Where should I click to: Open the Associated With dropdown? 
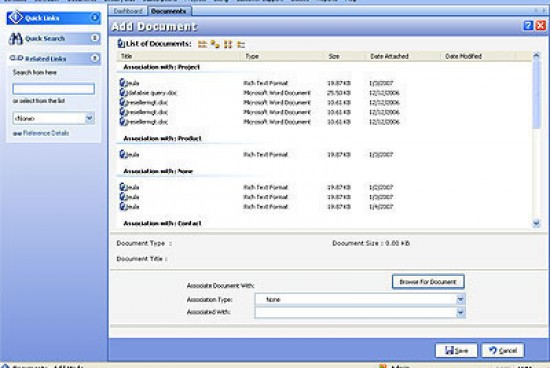[x=461, y=312]
